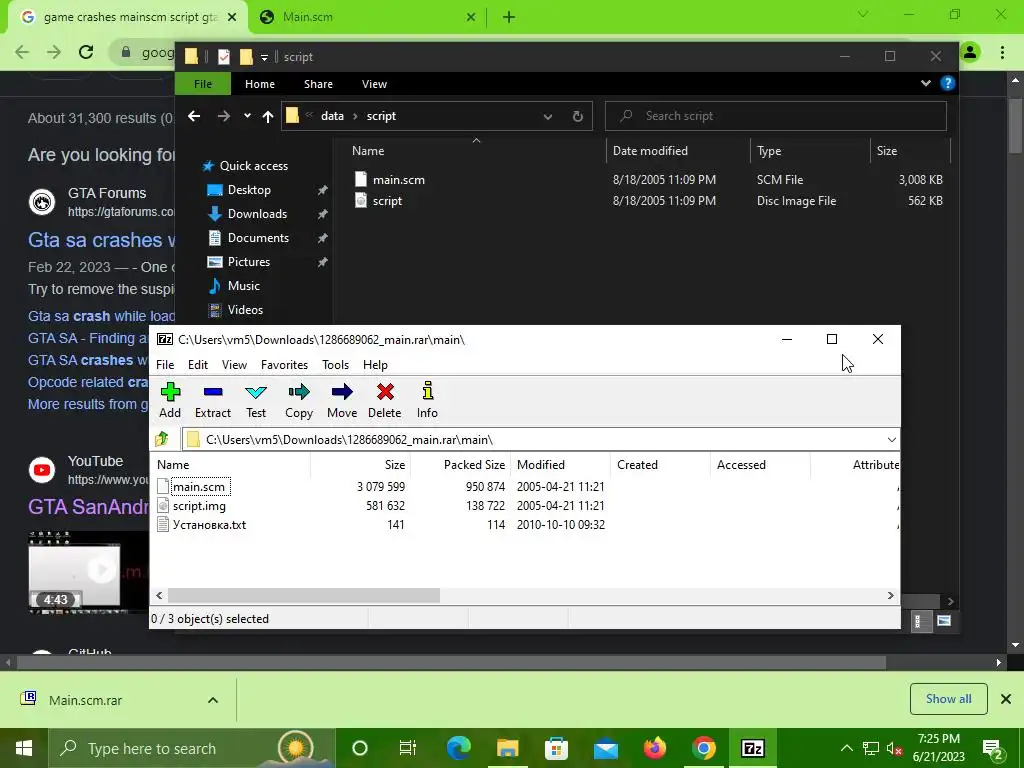This screenshot has width=1024, height=768.
Task: Expand address bar history dropdown in Explorer
Action: pos(547,116)
